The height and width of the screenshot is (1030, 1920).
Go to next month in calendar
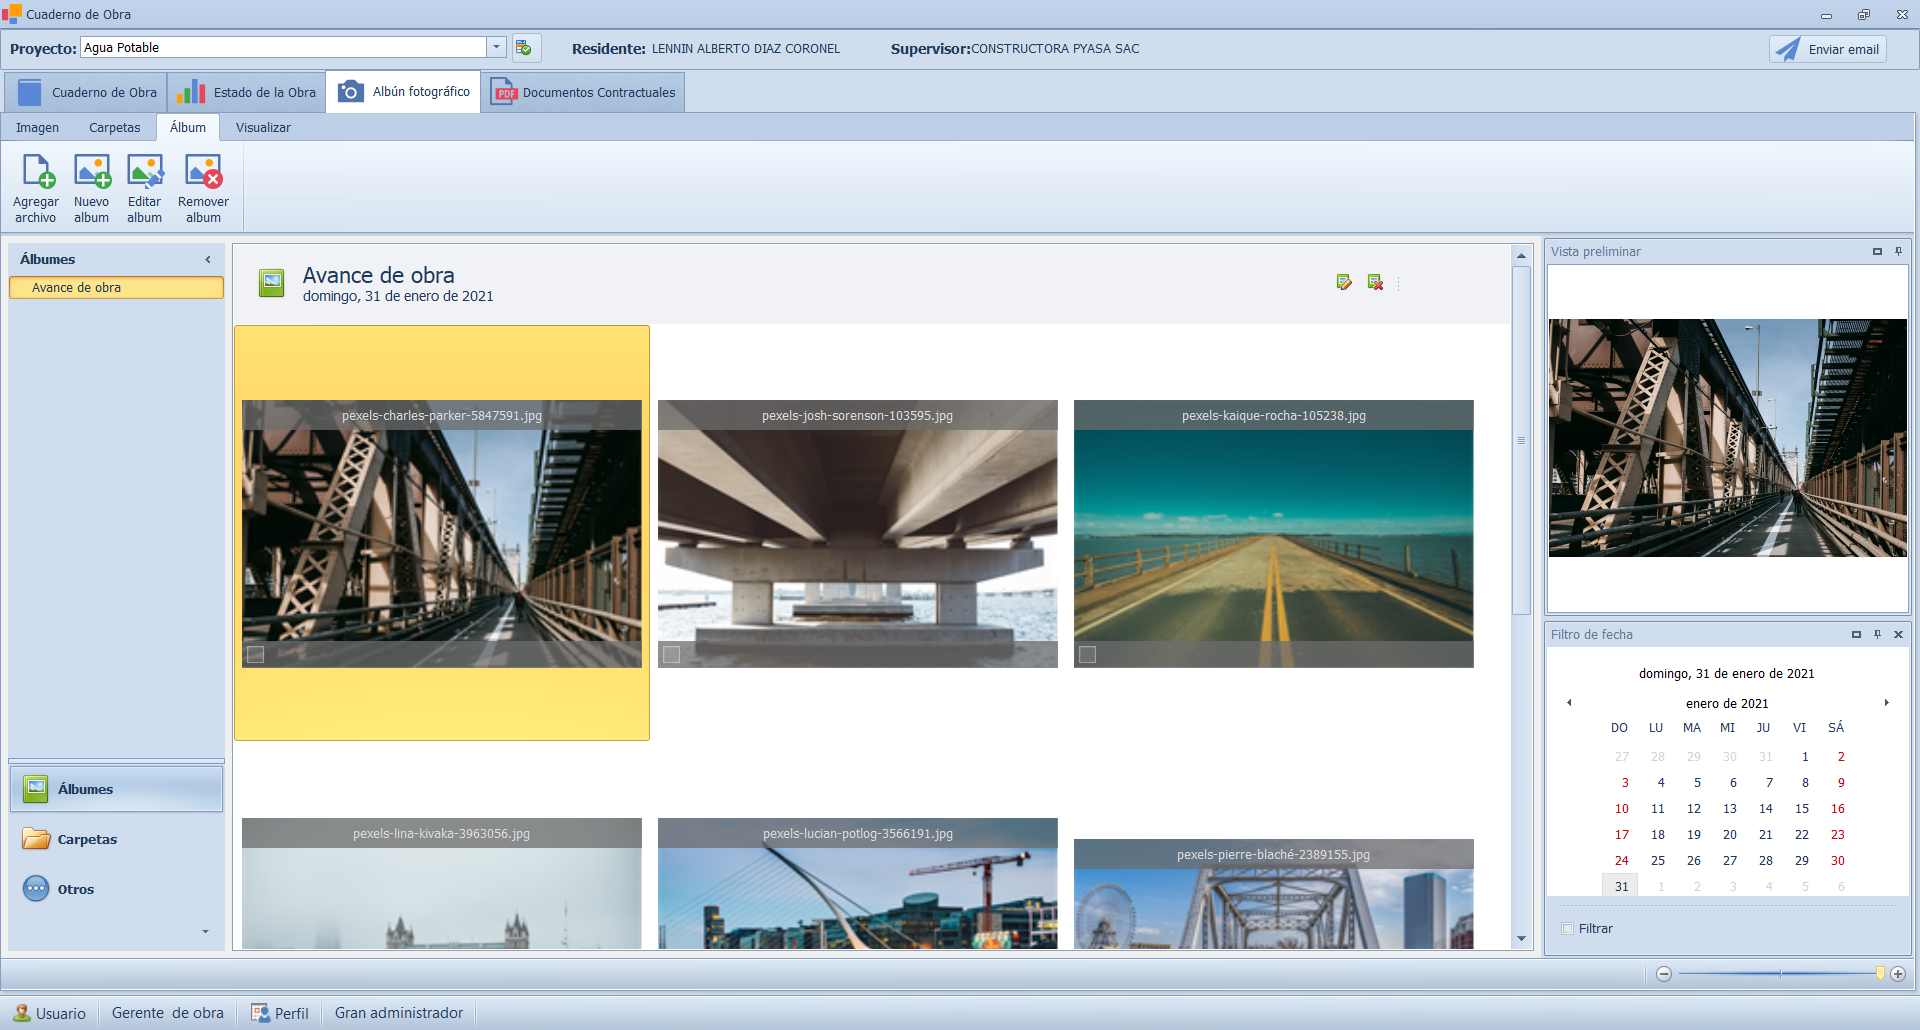tap(1886, 703)
